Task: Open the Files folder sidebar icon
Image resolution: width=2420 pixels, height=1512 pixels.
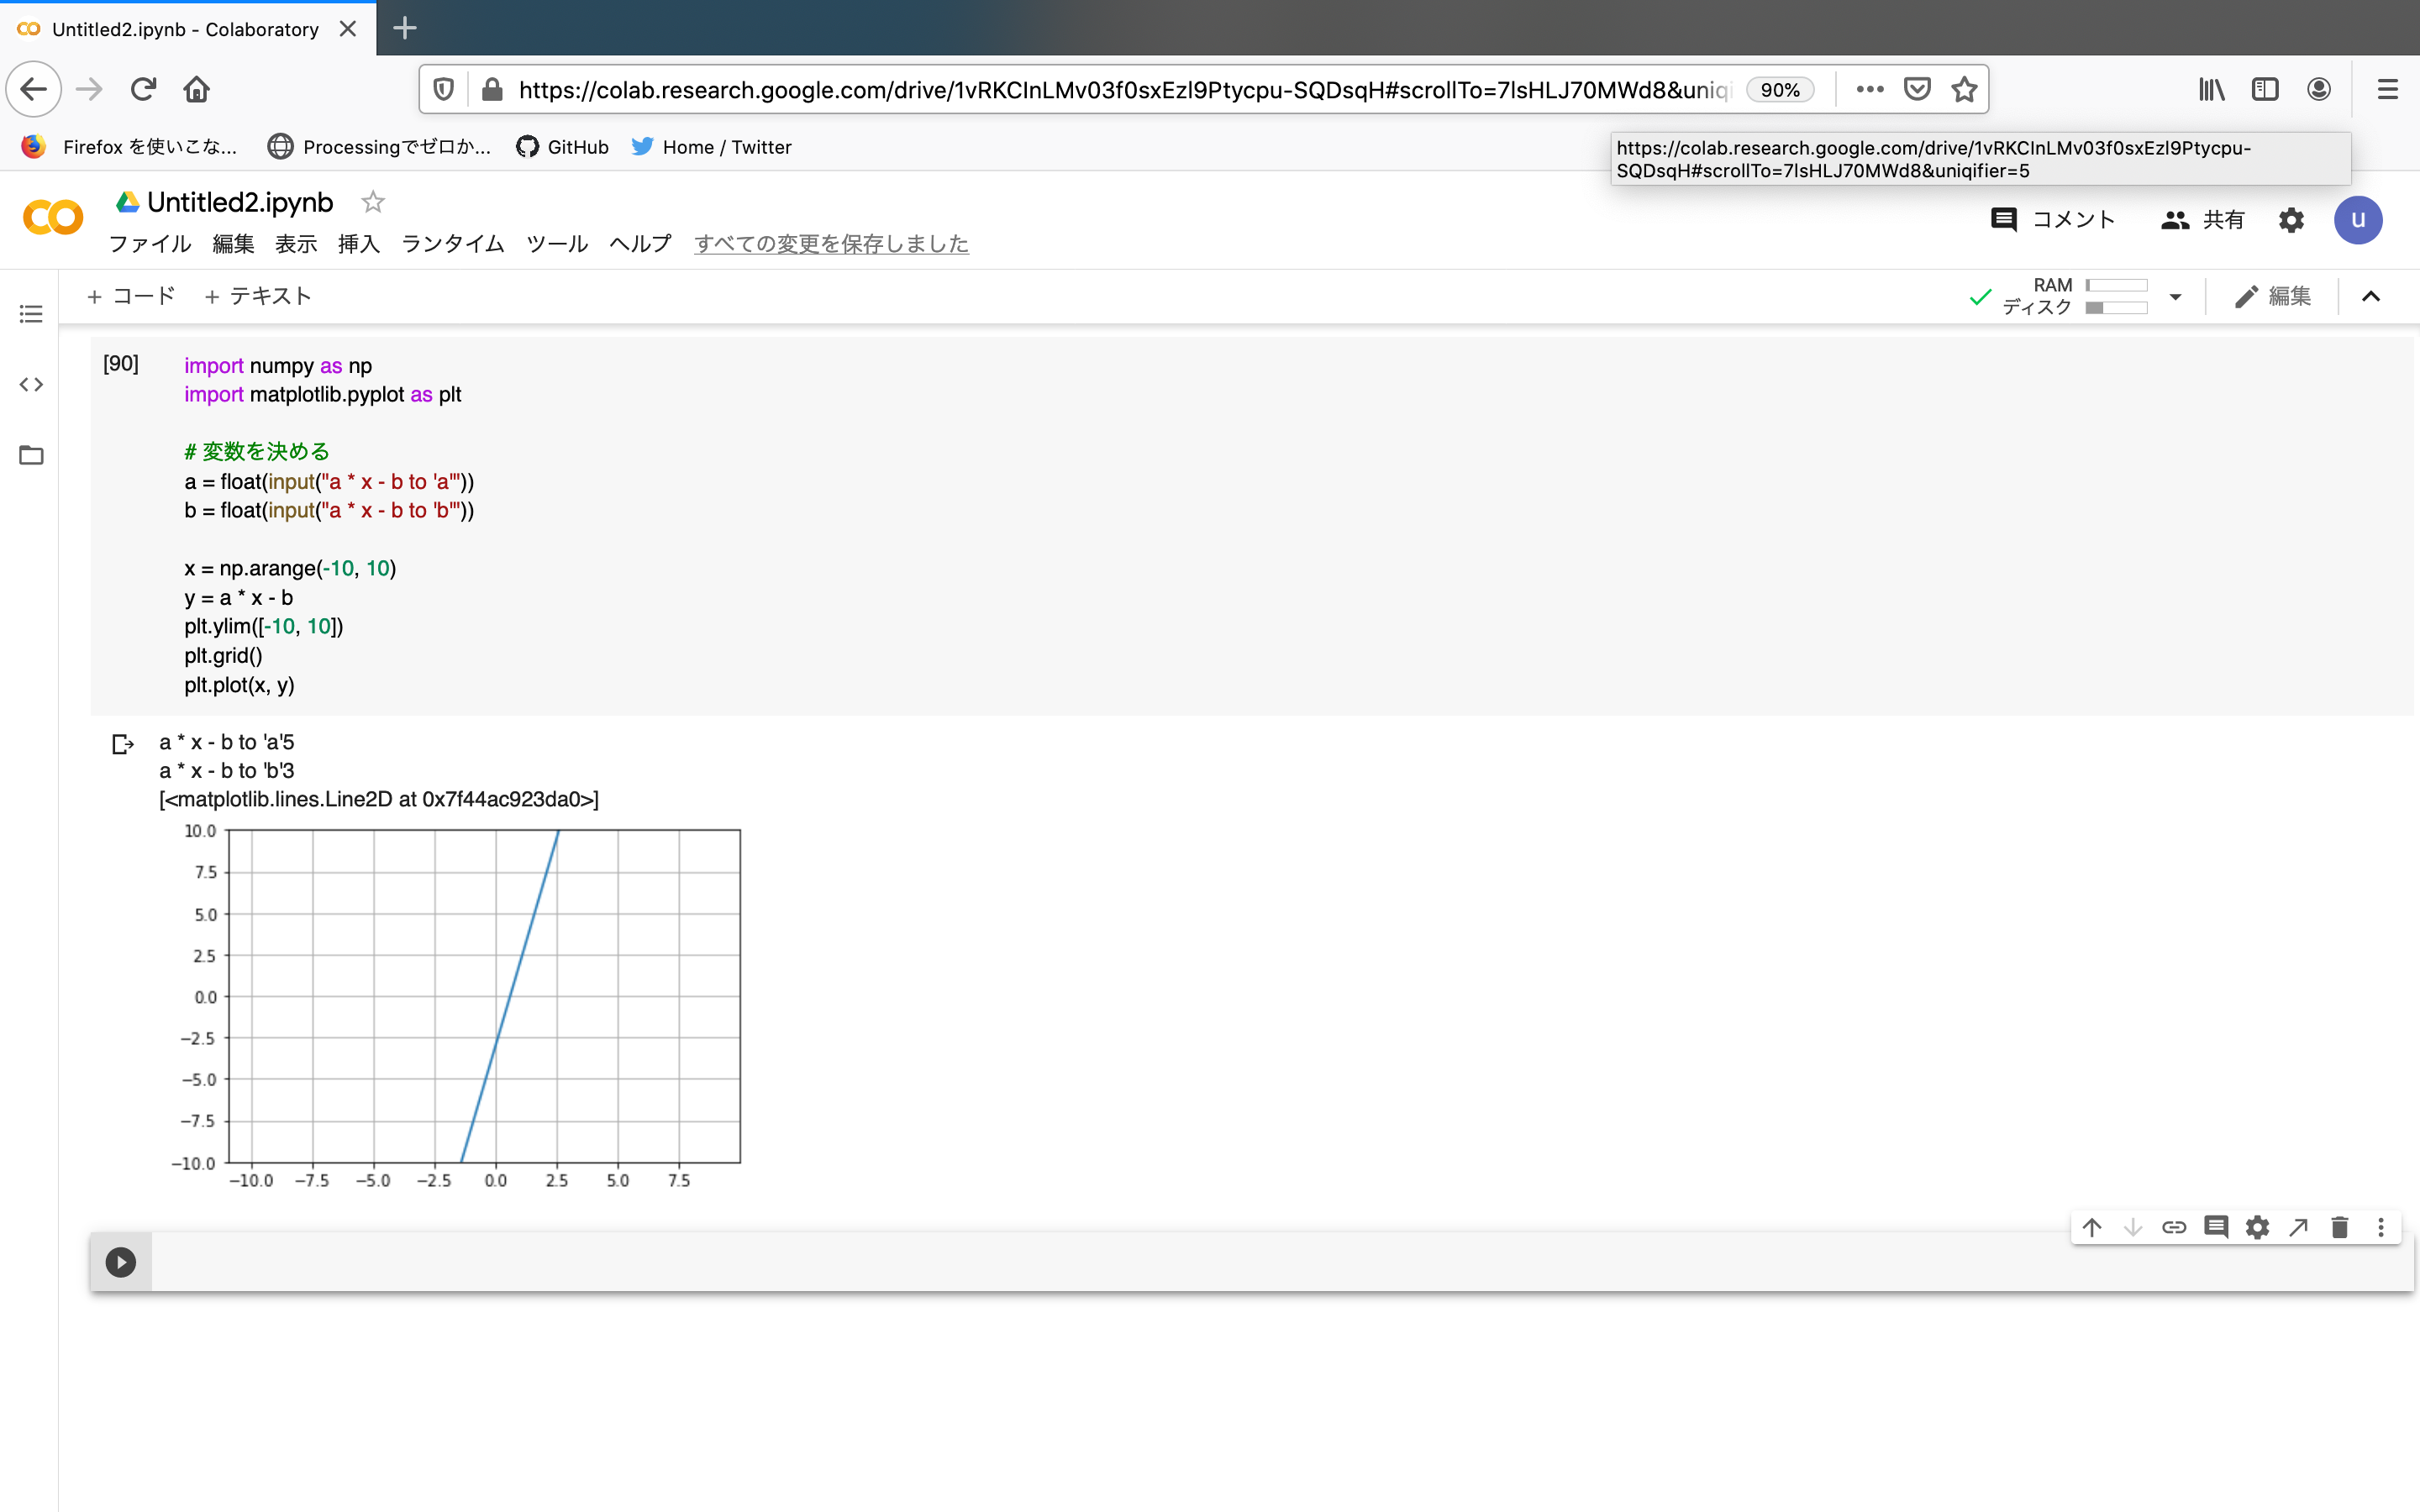Action: point(31,455)
